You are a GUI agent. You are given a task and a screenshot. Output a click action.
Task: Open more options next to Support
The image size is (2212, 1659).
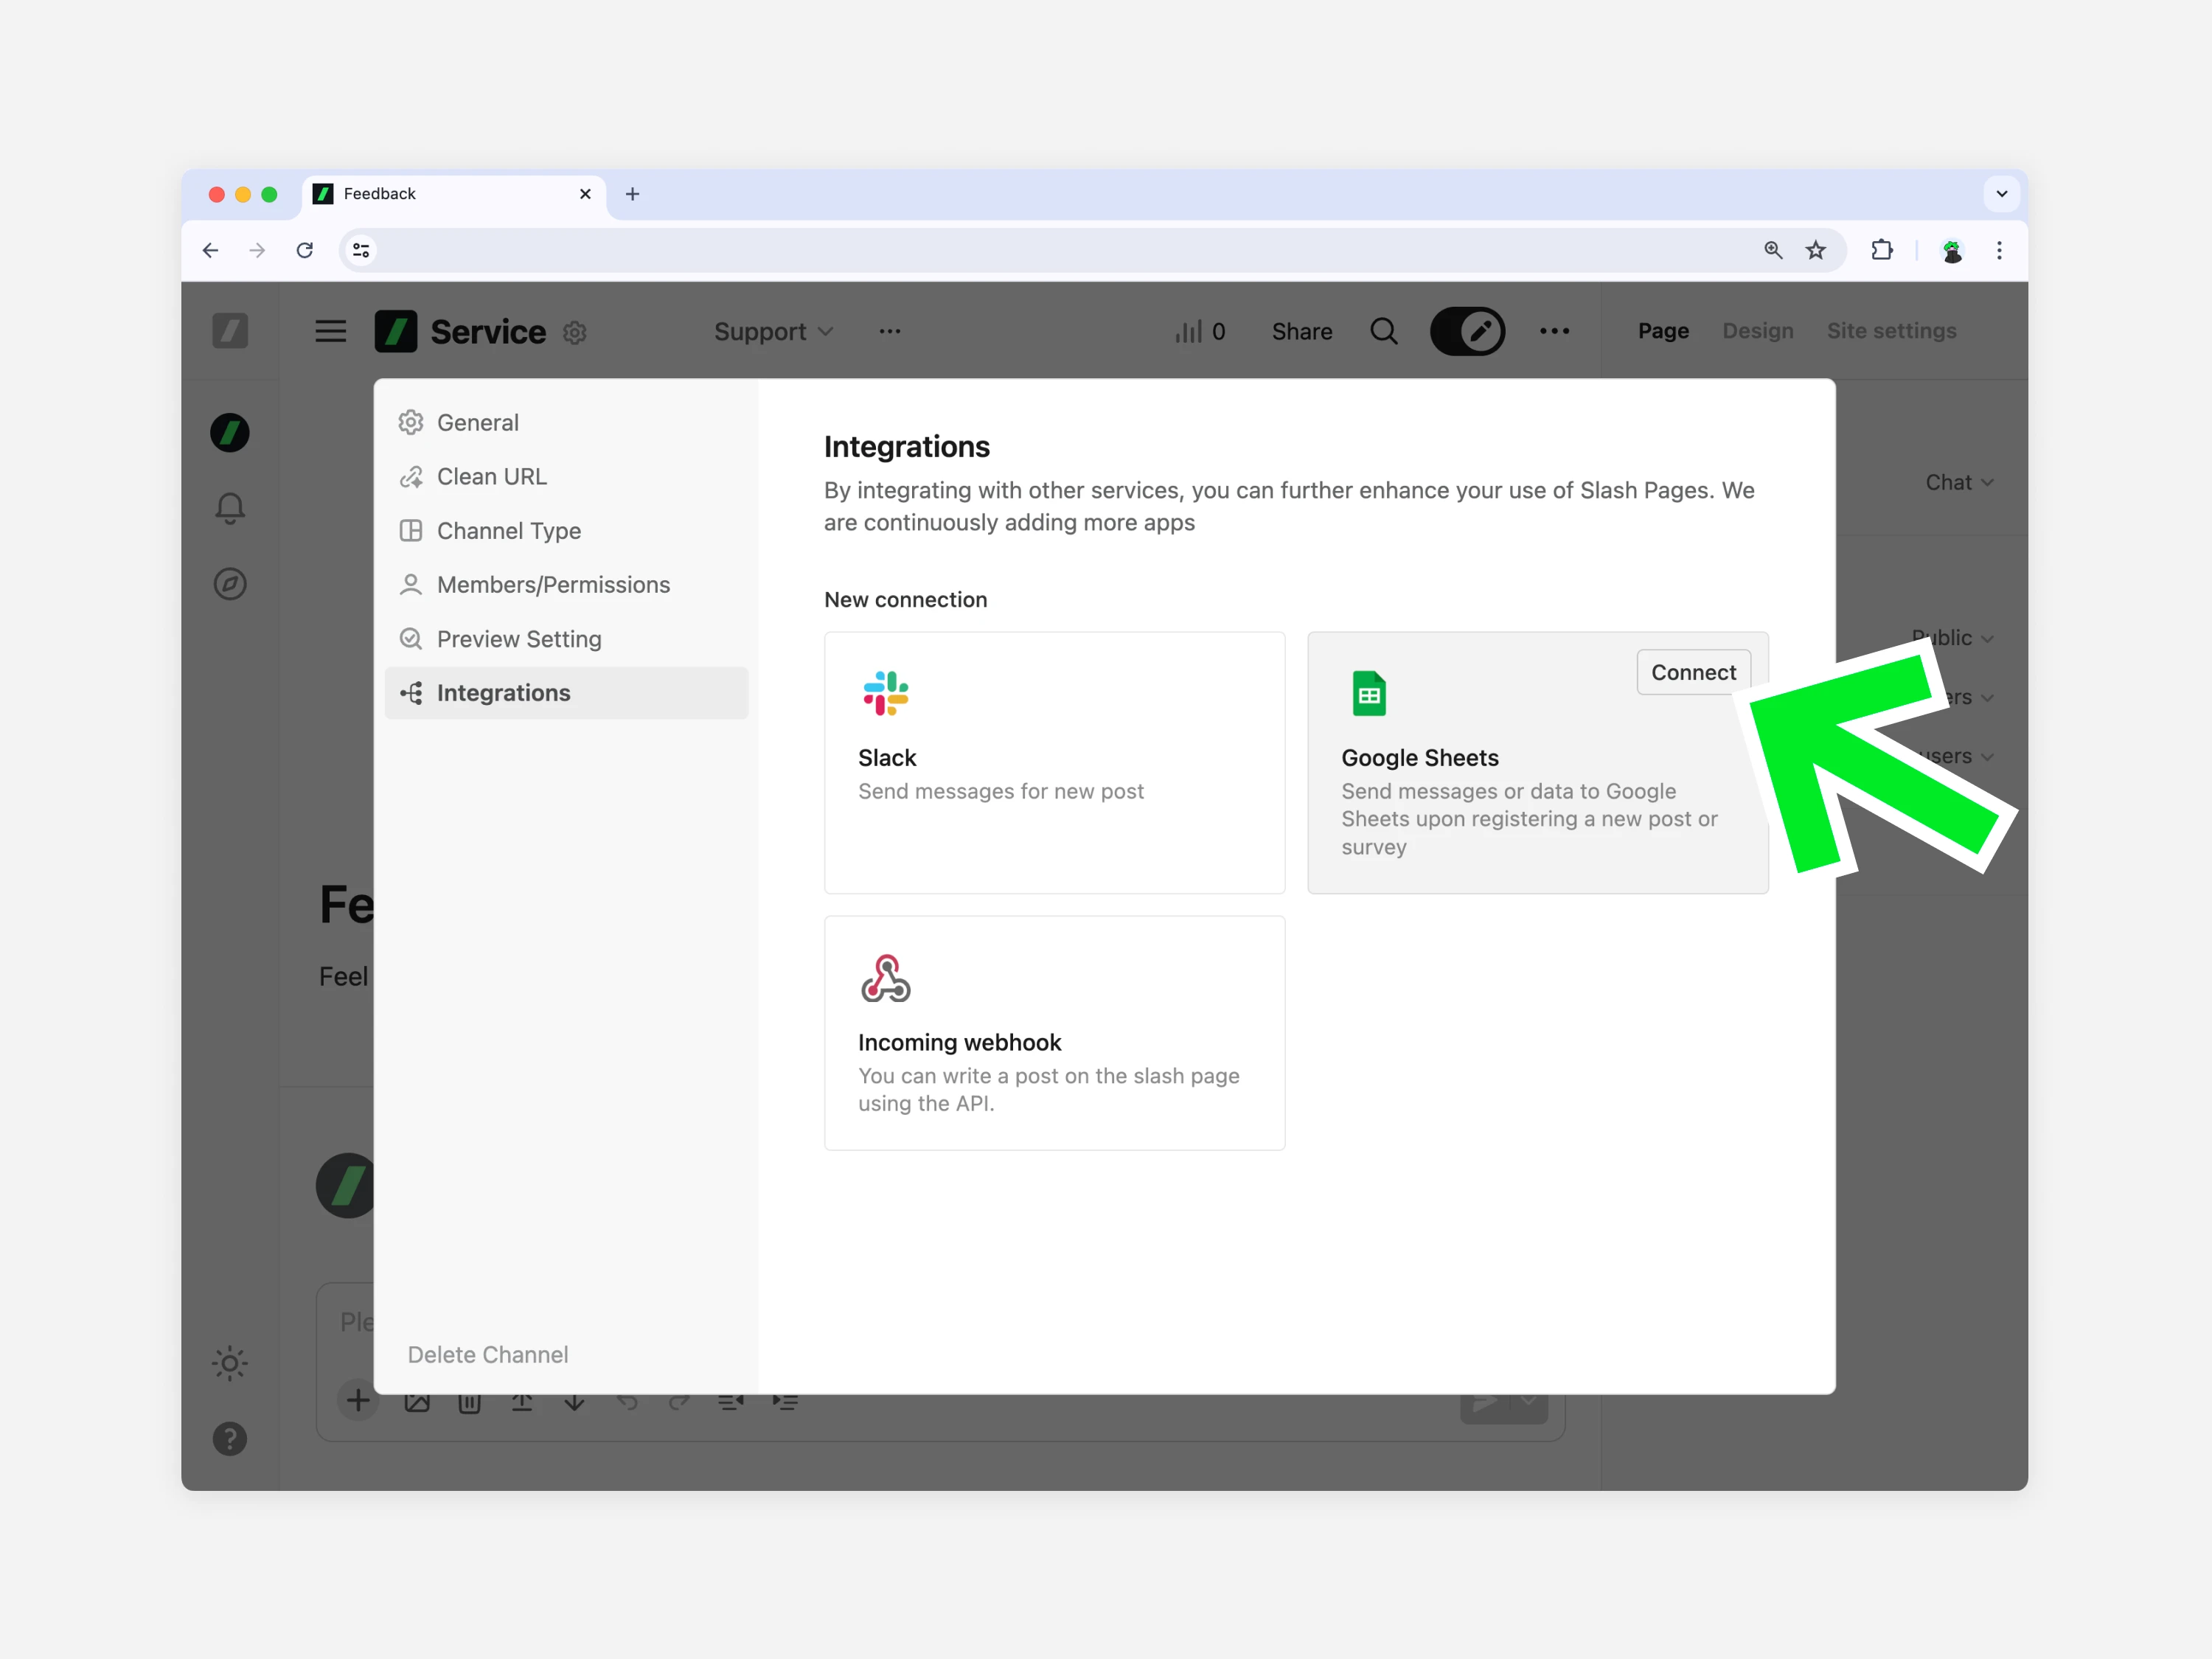[x=889, y=331]
